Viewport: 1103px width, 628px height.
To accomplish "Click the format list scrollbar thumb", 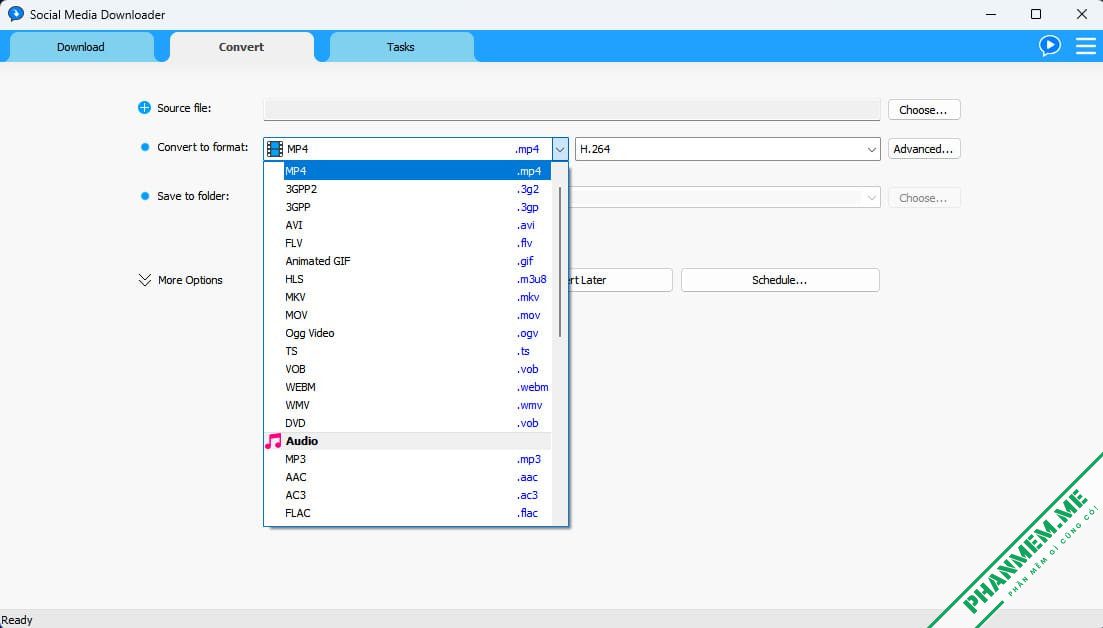I will point(560,262).
